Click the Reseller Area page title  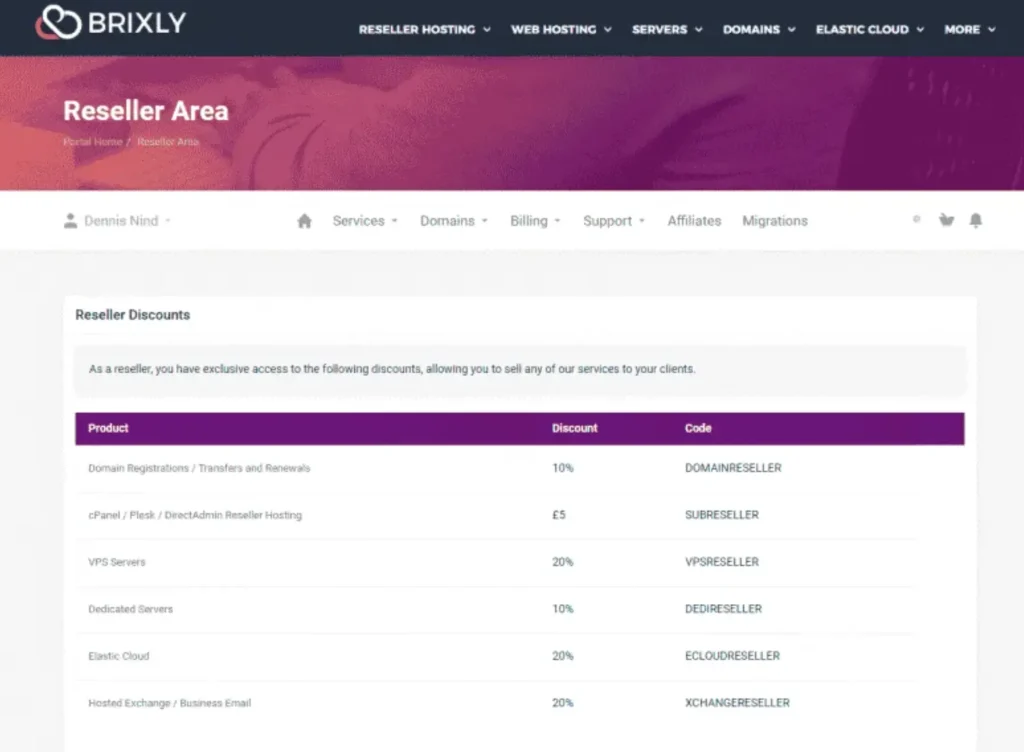click(146, 111)
